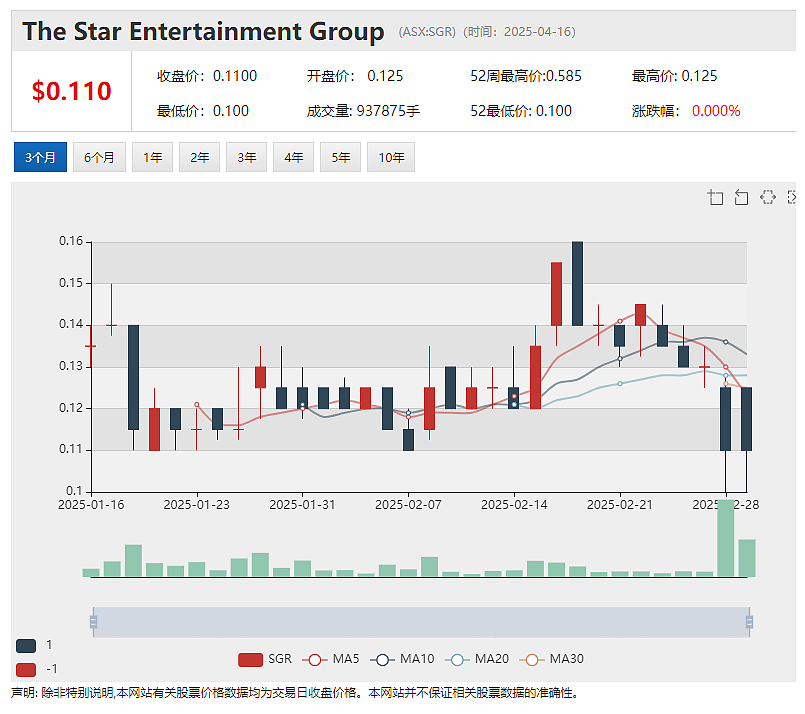The width and height of the screenshot is (805, 714).
Task: Click the MA20 marker point near 2025-02-21
Action: pos(620,383)
